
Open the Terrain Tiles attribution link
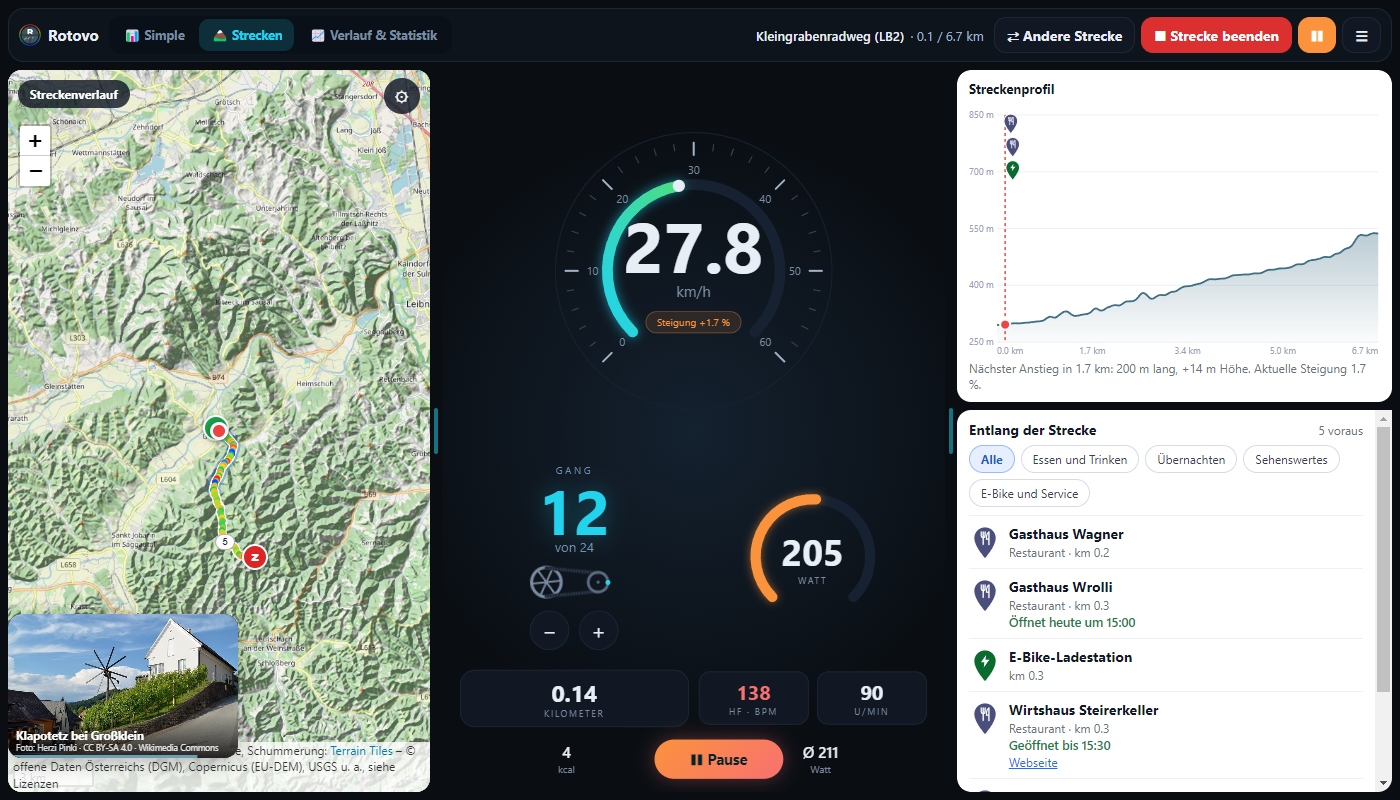[362, 750]
